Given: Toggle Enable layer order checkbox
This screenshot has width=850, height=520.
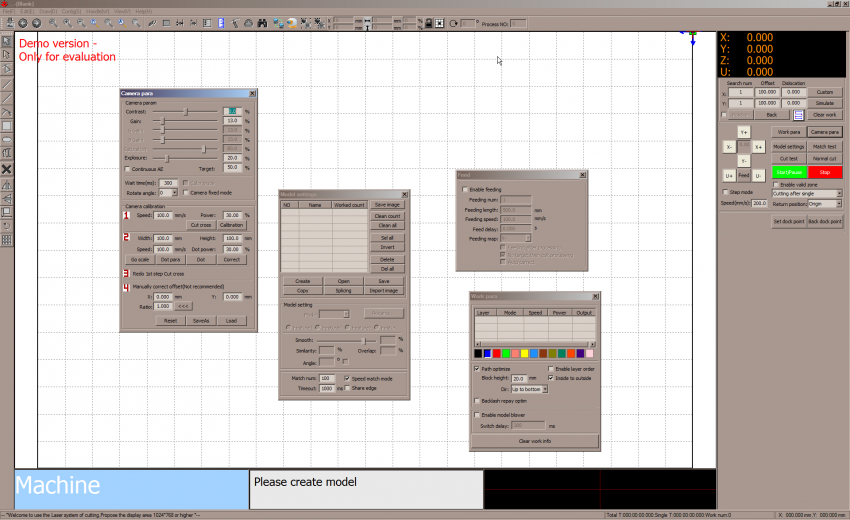Looking at the screenshot, I should (551, 369).
